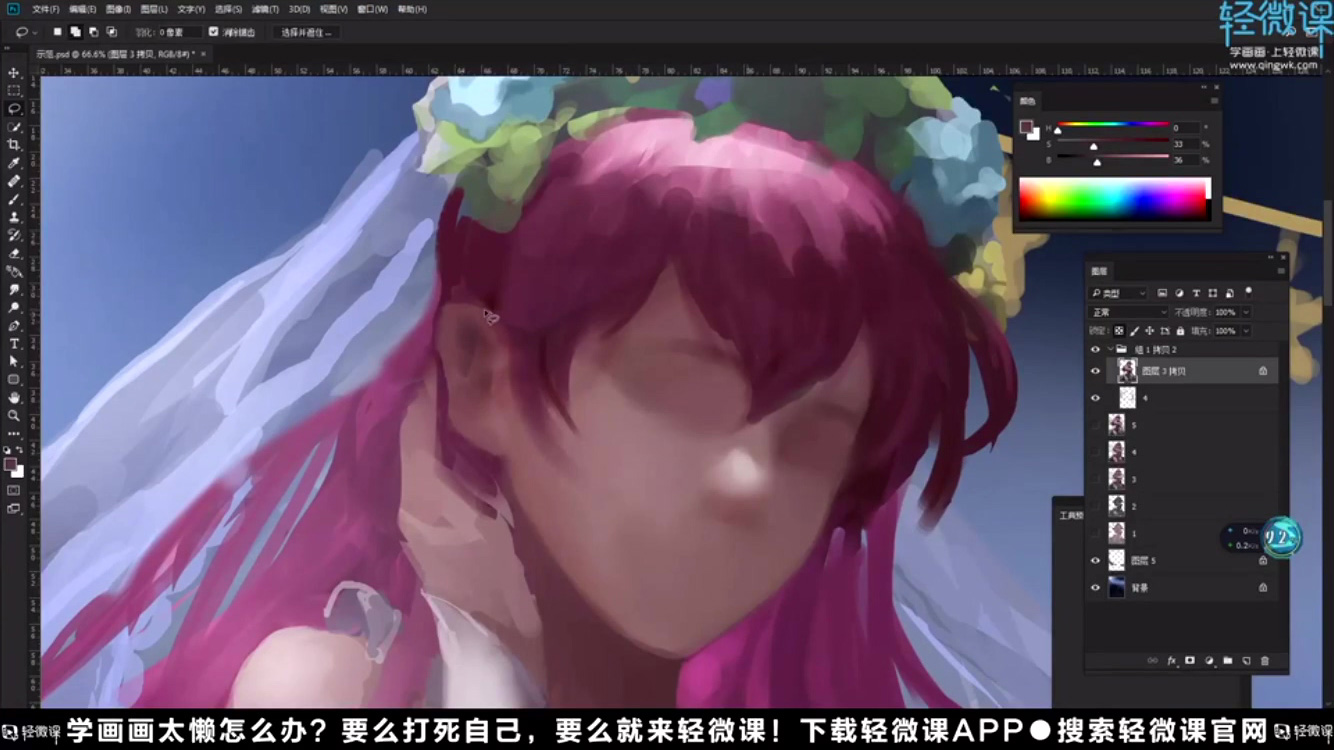Collapse the 组 1 拷贝 2 group arrow
The image size is (1334, 750).
[x=1110, y=350]
